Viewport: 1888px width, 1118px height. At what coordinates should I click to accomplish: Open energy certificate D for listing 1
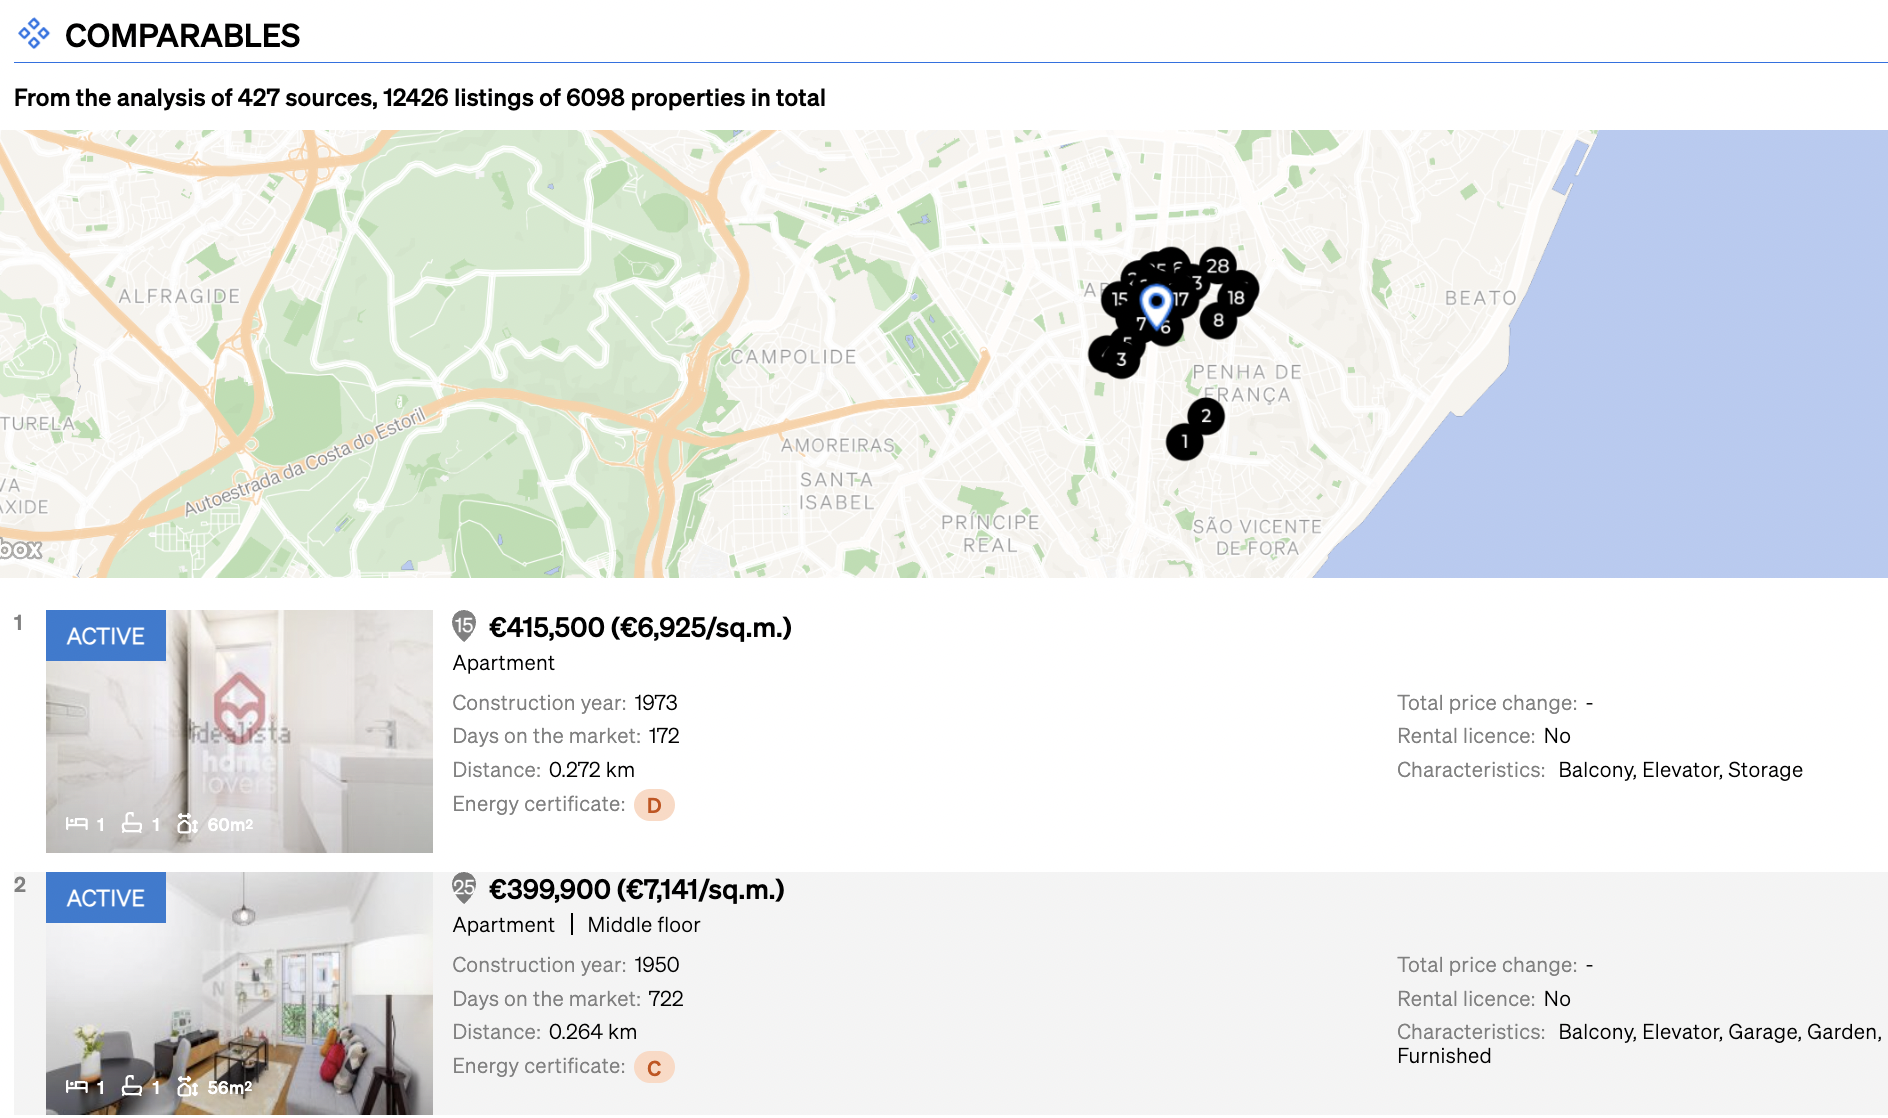tap(653, 805)
